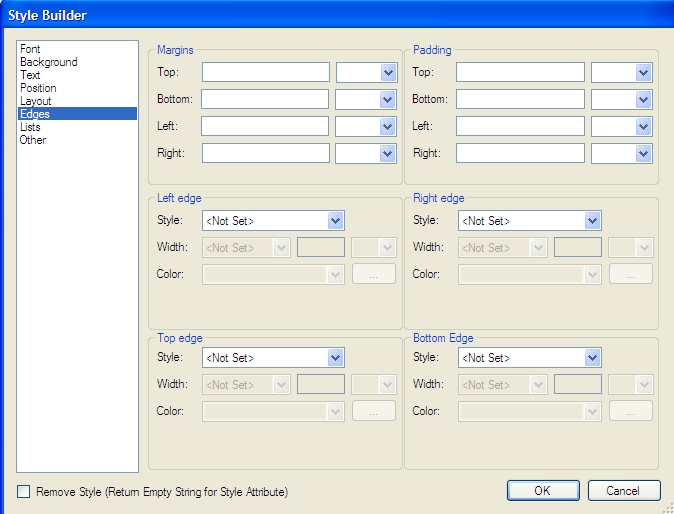Viewport: 674px width, 514px height.
Task: Open the Padding Right unit dropdown
Action: tap(644, 153)
